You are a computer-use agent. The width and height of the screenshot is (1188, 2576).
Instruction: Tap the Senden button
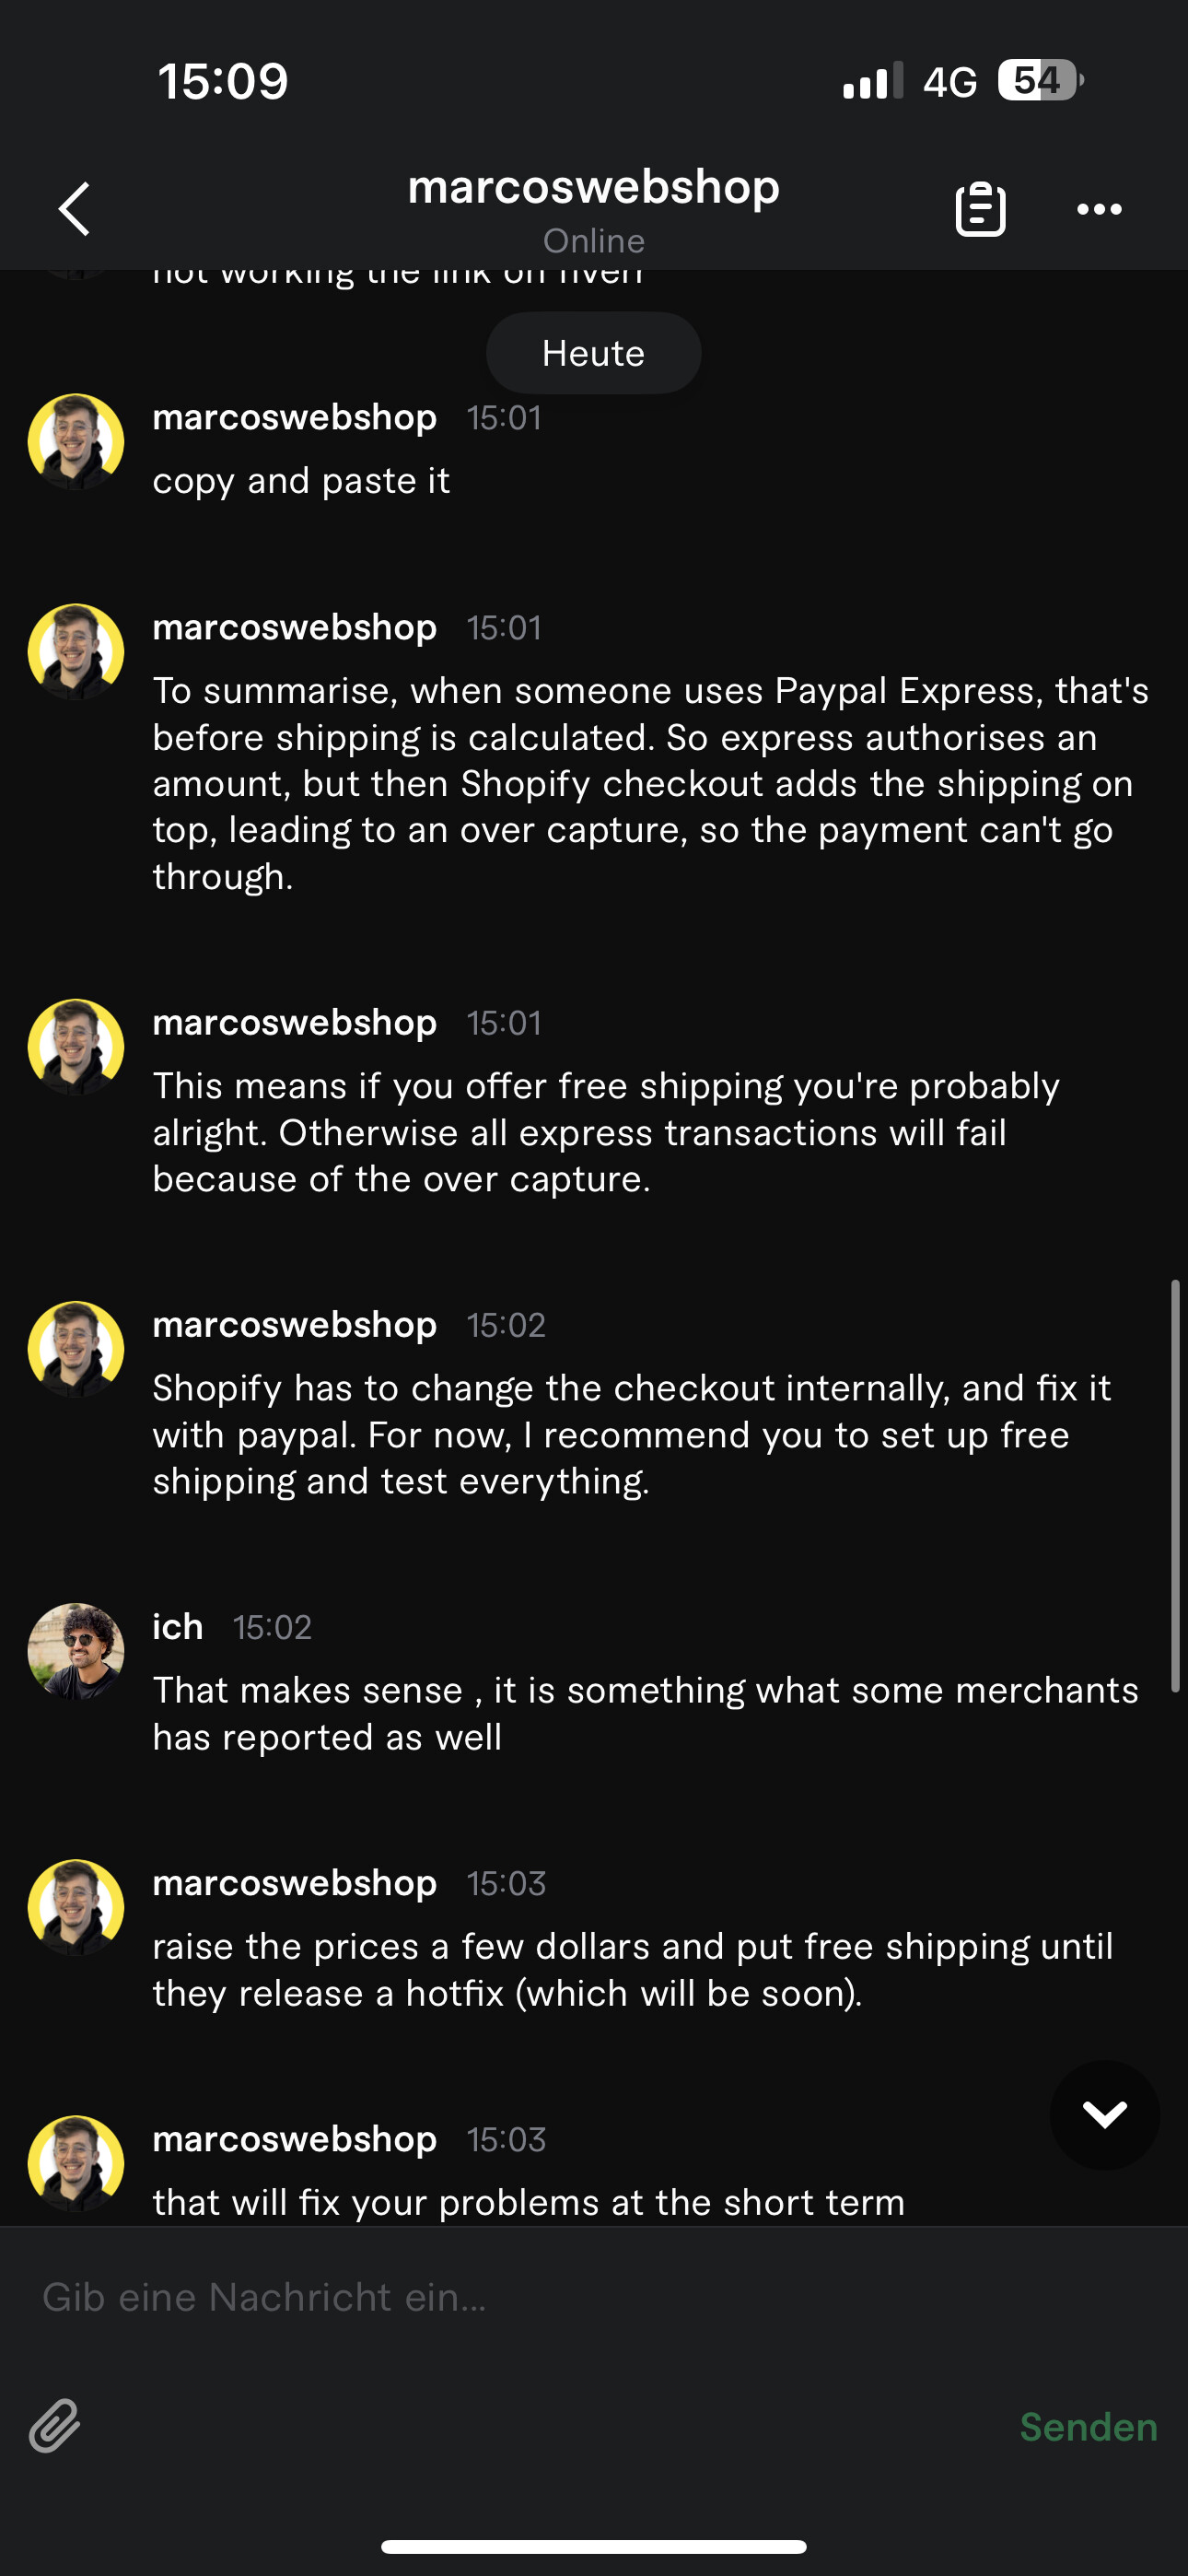pos(1088,2427)
